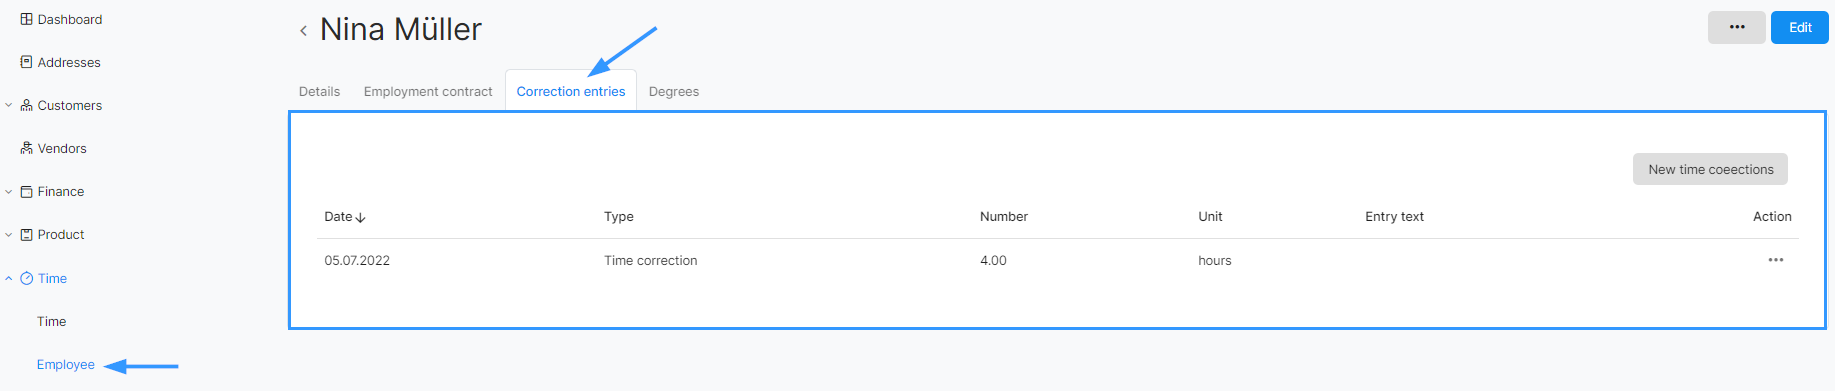Click the New time corrections button

click(1710, 169)
